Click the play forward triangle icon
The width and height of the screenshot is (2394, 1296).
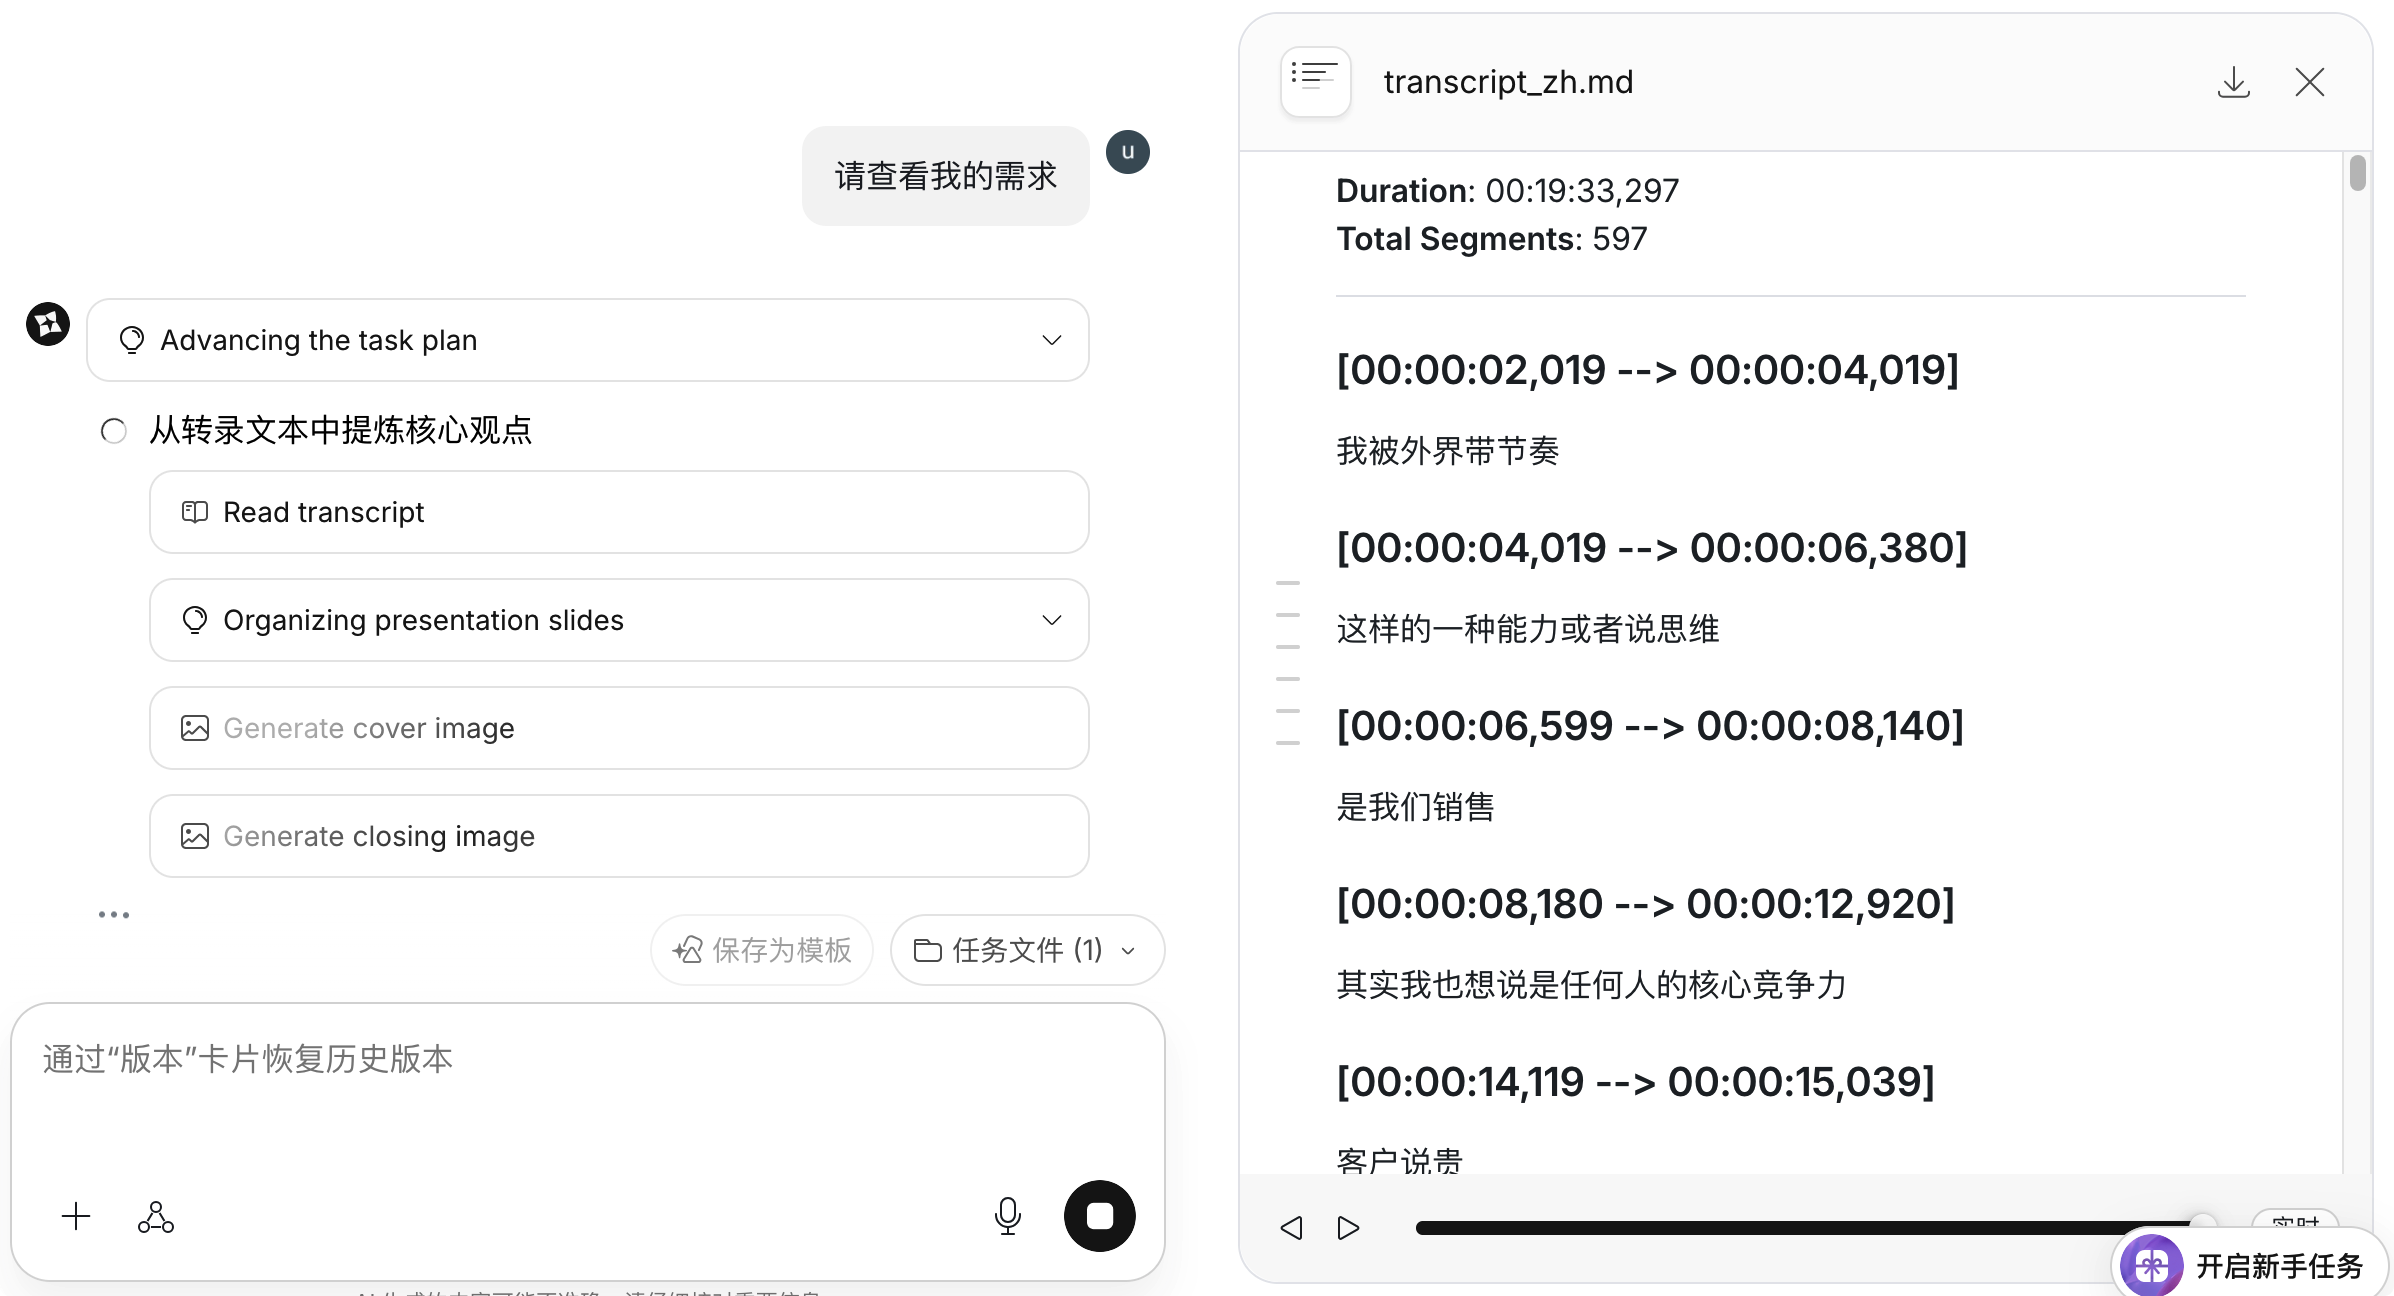1348,1227
